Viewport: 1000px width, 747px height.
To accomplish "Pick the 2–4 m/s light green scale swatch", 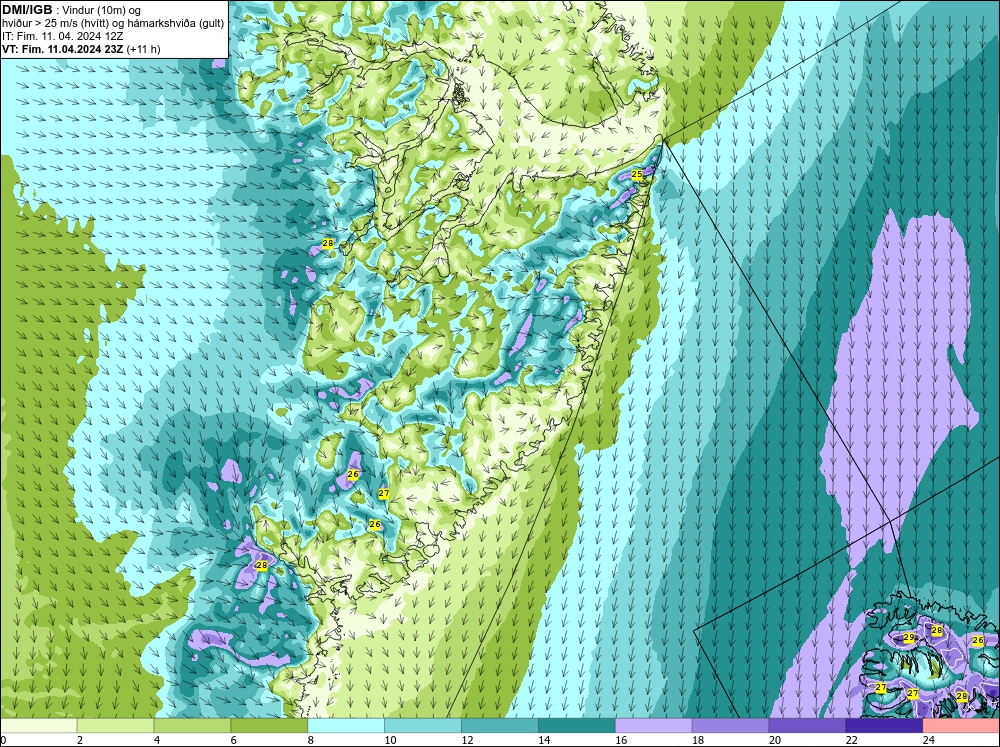I will (115, 726).
